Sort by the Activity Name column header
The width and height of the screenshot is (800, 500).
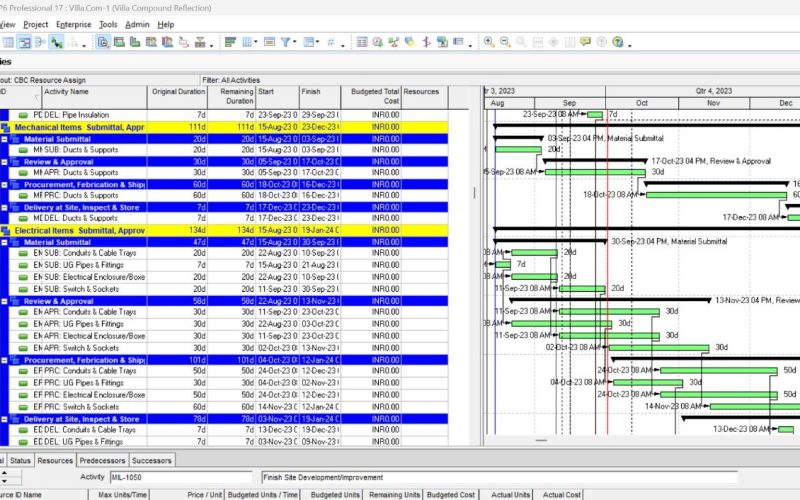pos(94,97)
